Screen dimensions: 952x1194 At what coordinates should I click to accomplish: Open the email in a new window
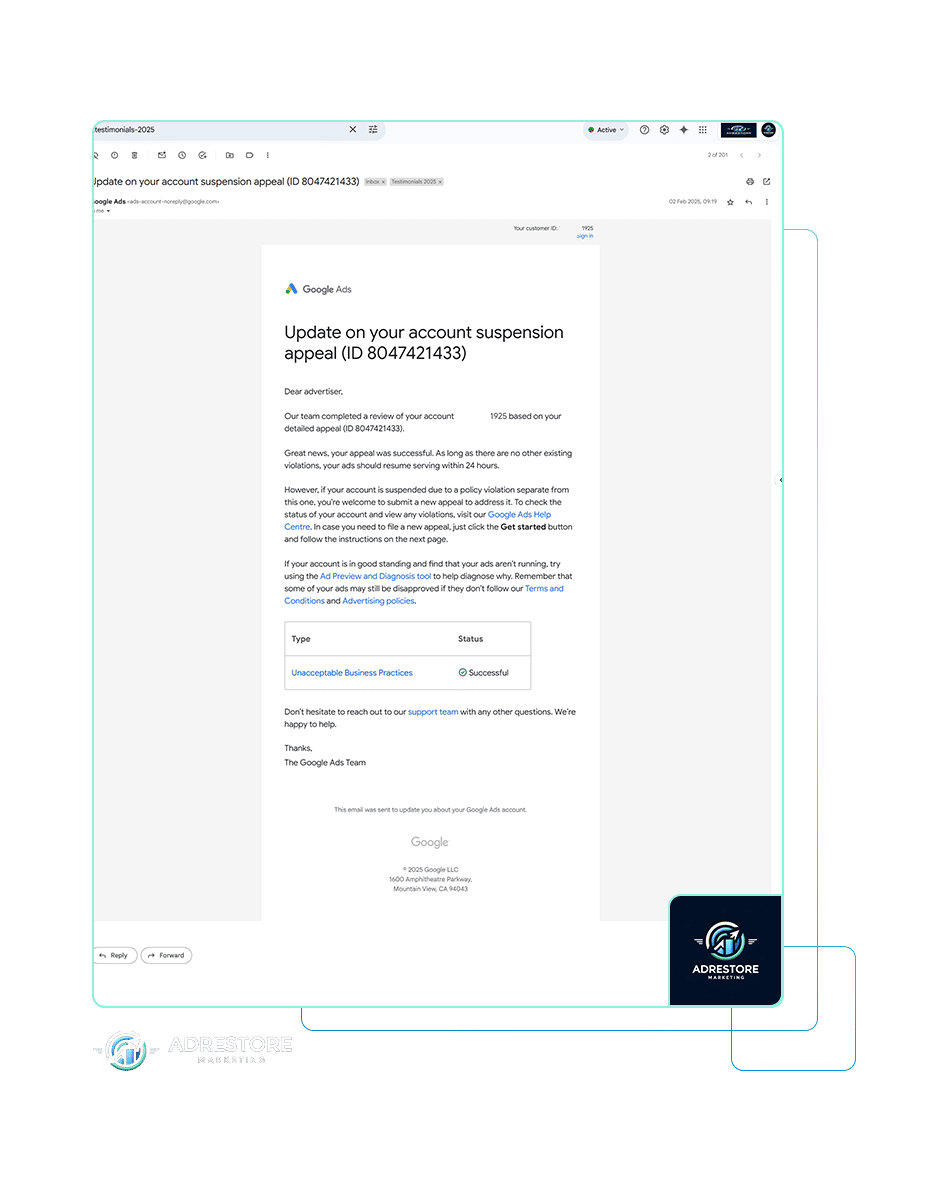point(767,181)
